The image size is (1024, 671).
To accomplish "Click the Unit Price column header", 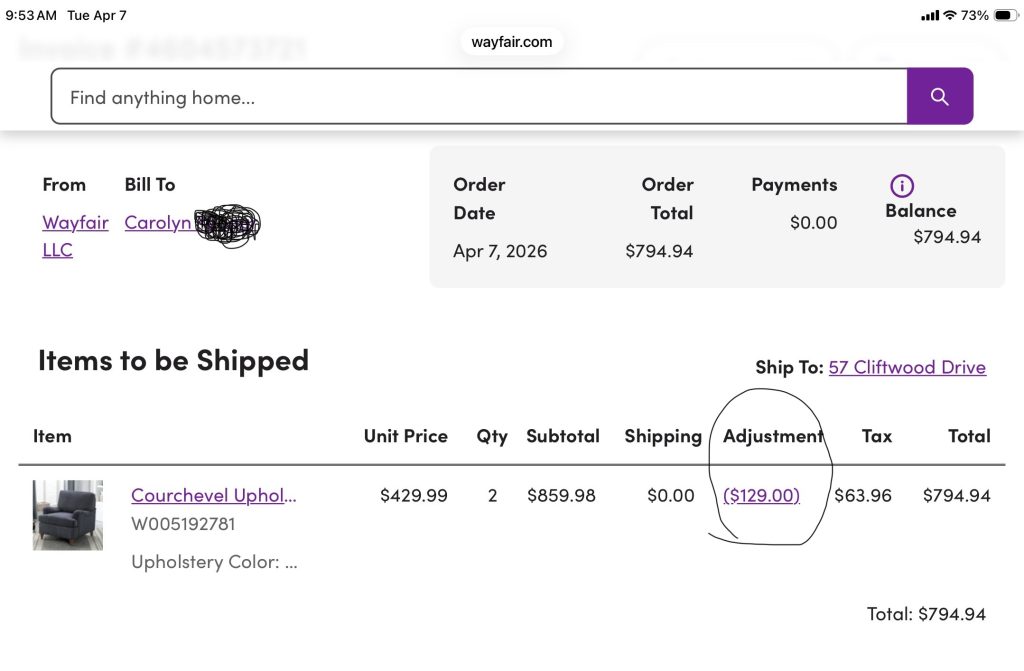I will coord(405,436).
